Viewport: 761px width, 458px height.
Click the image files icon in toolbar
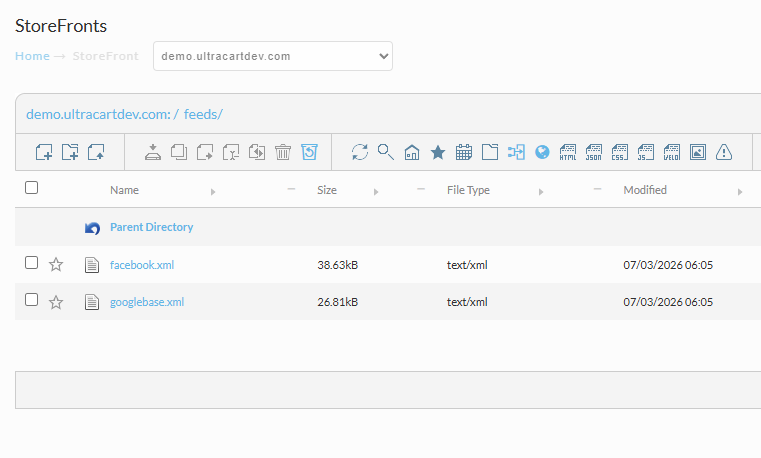(698, 152)
